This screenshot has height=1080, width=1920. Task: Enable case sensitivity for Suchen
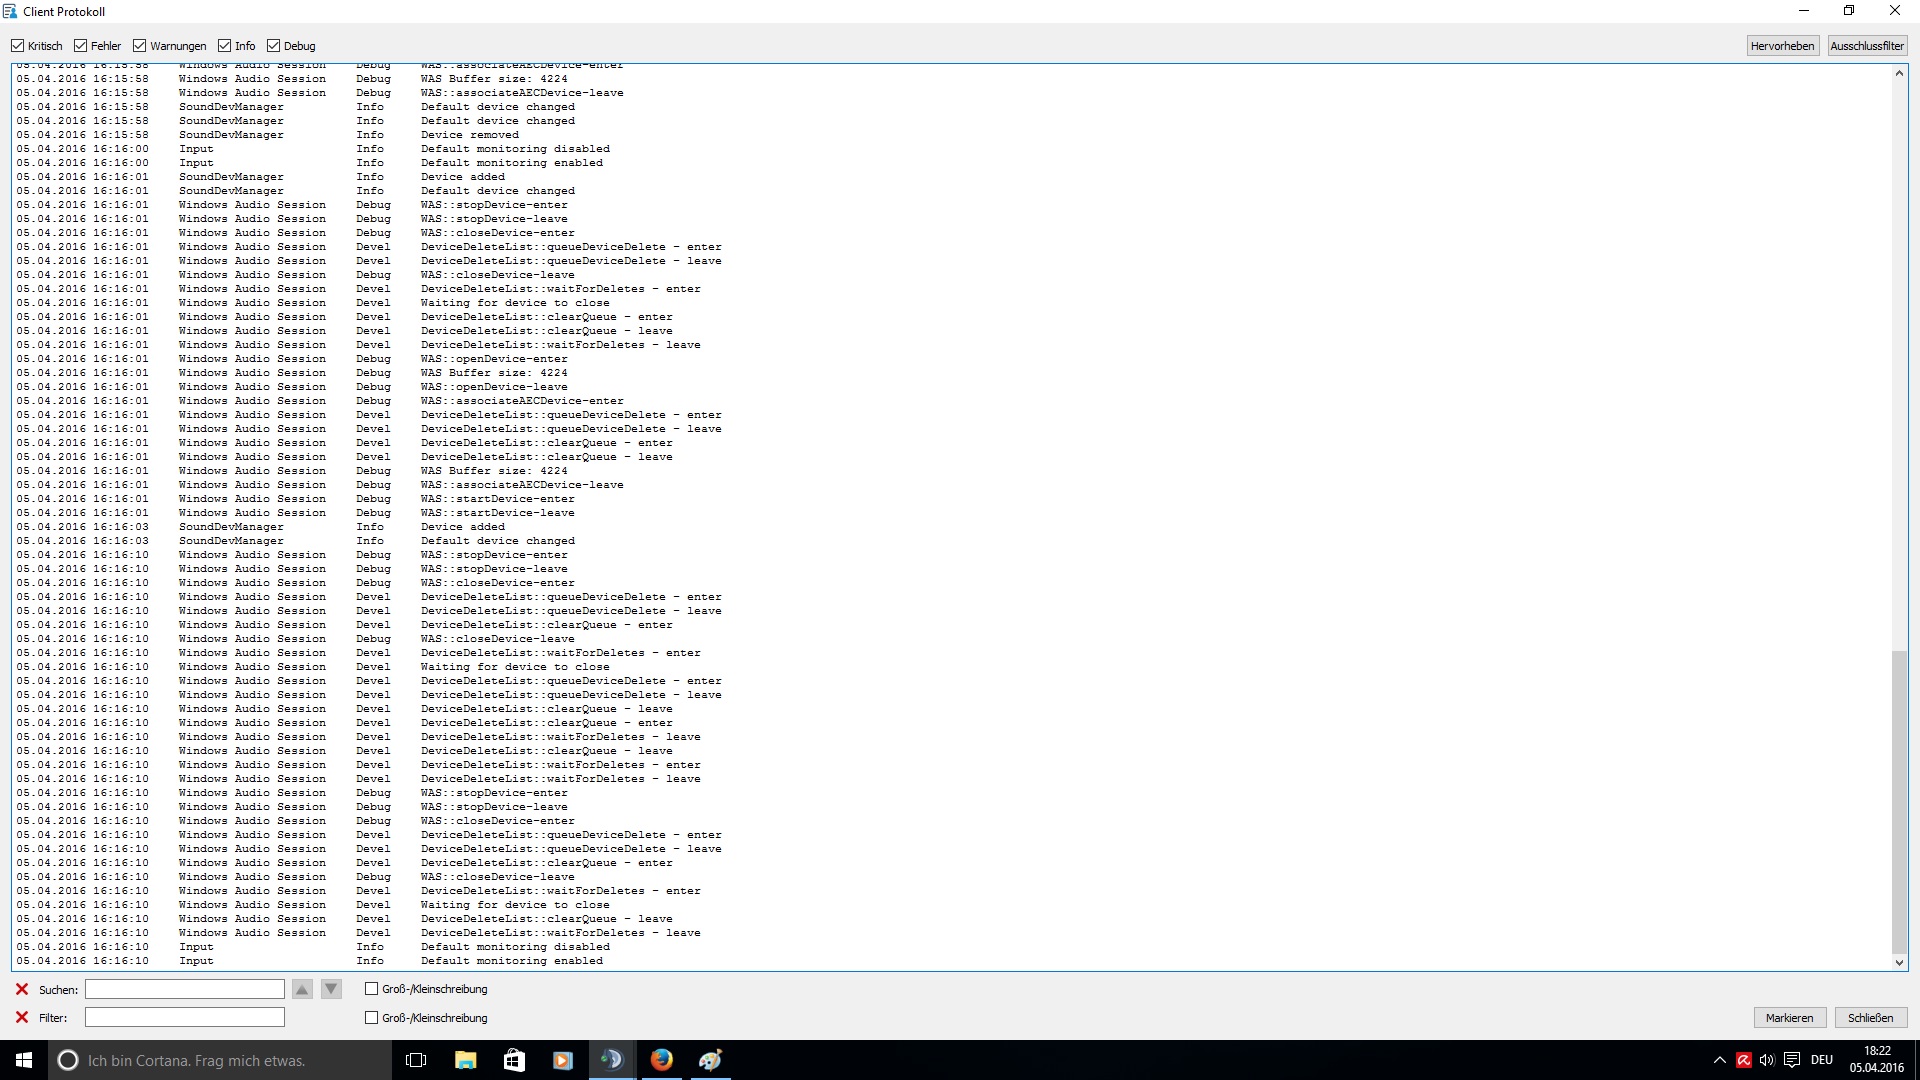click(x=372, y=989)
